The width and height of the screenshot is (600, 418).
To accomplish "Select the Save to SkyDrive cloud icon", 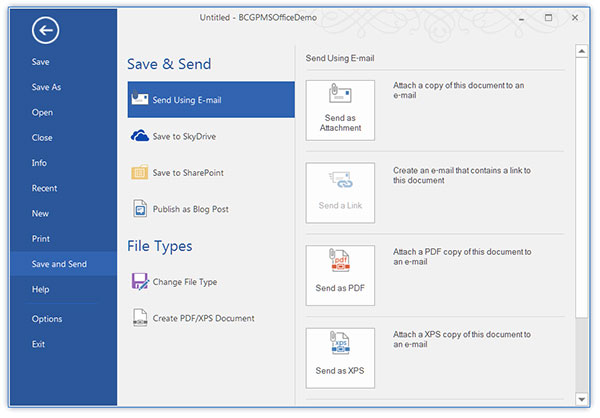I will tap(139, 136).
